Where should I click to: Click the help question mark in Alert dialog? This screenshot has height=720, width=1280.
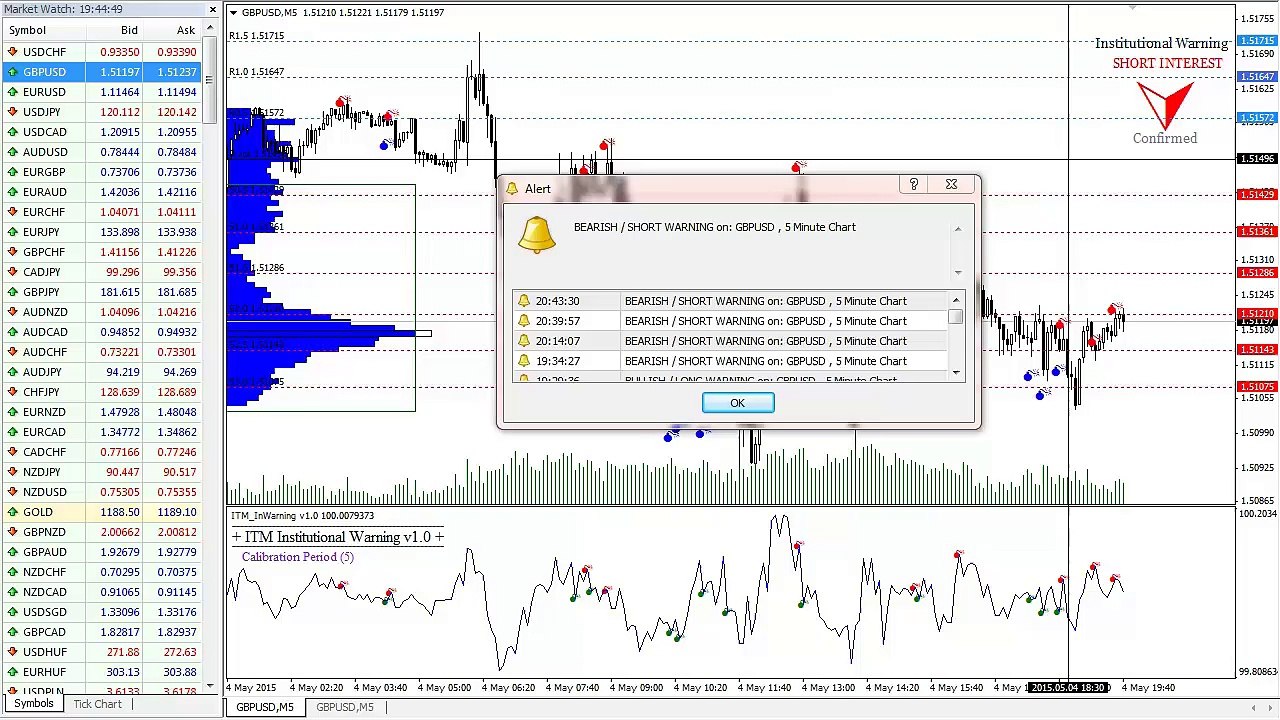(913, 185)
